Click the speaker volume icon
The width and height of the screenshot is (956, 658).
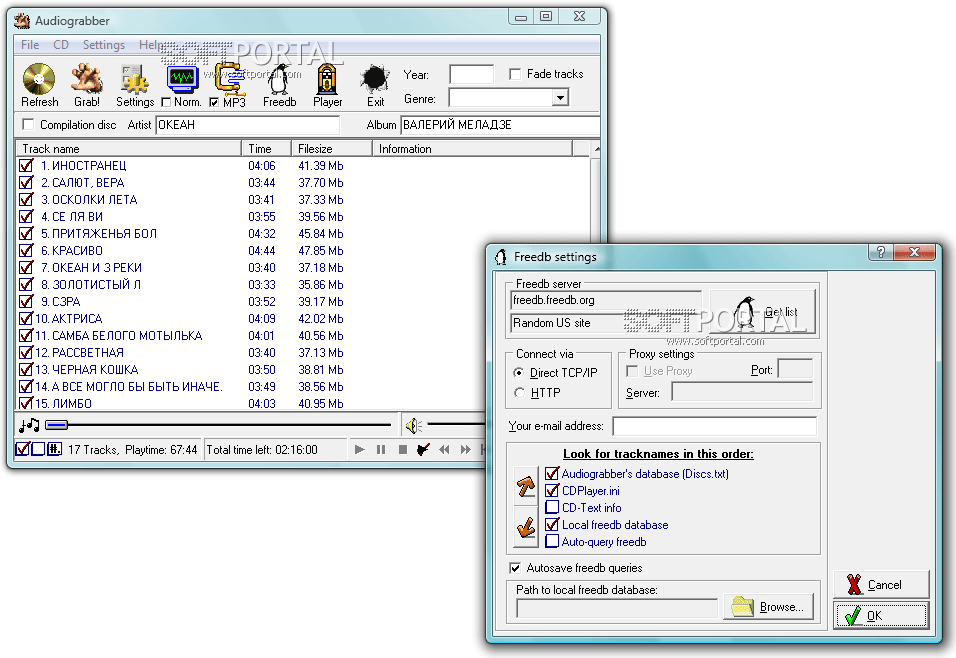413,425
